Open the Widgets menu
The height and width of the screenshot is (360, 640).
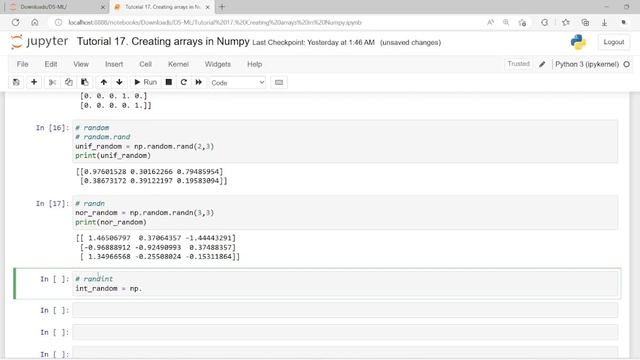pyautogui.click(x=218, y=64)
